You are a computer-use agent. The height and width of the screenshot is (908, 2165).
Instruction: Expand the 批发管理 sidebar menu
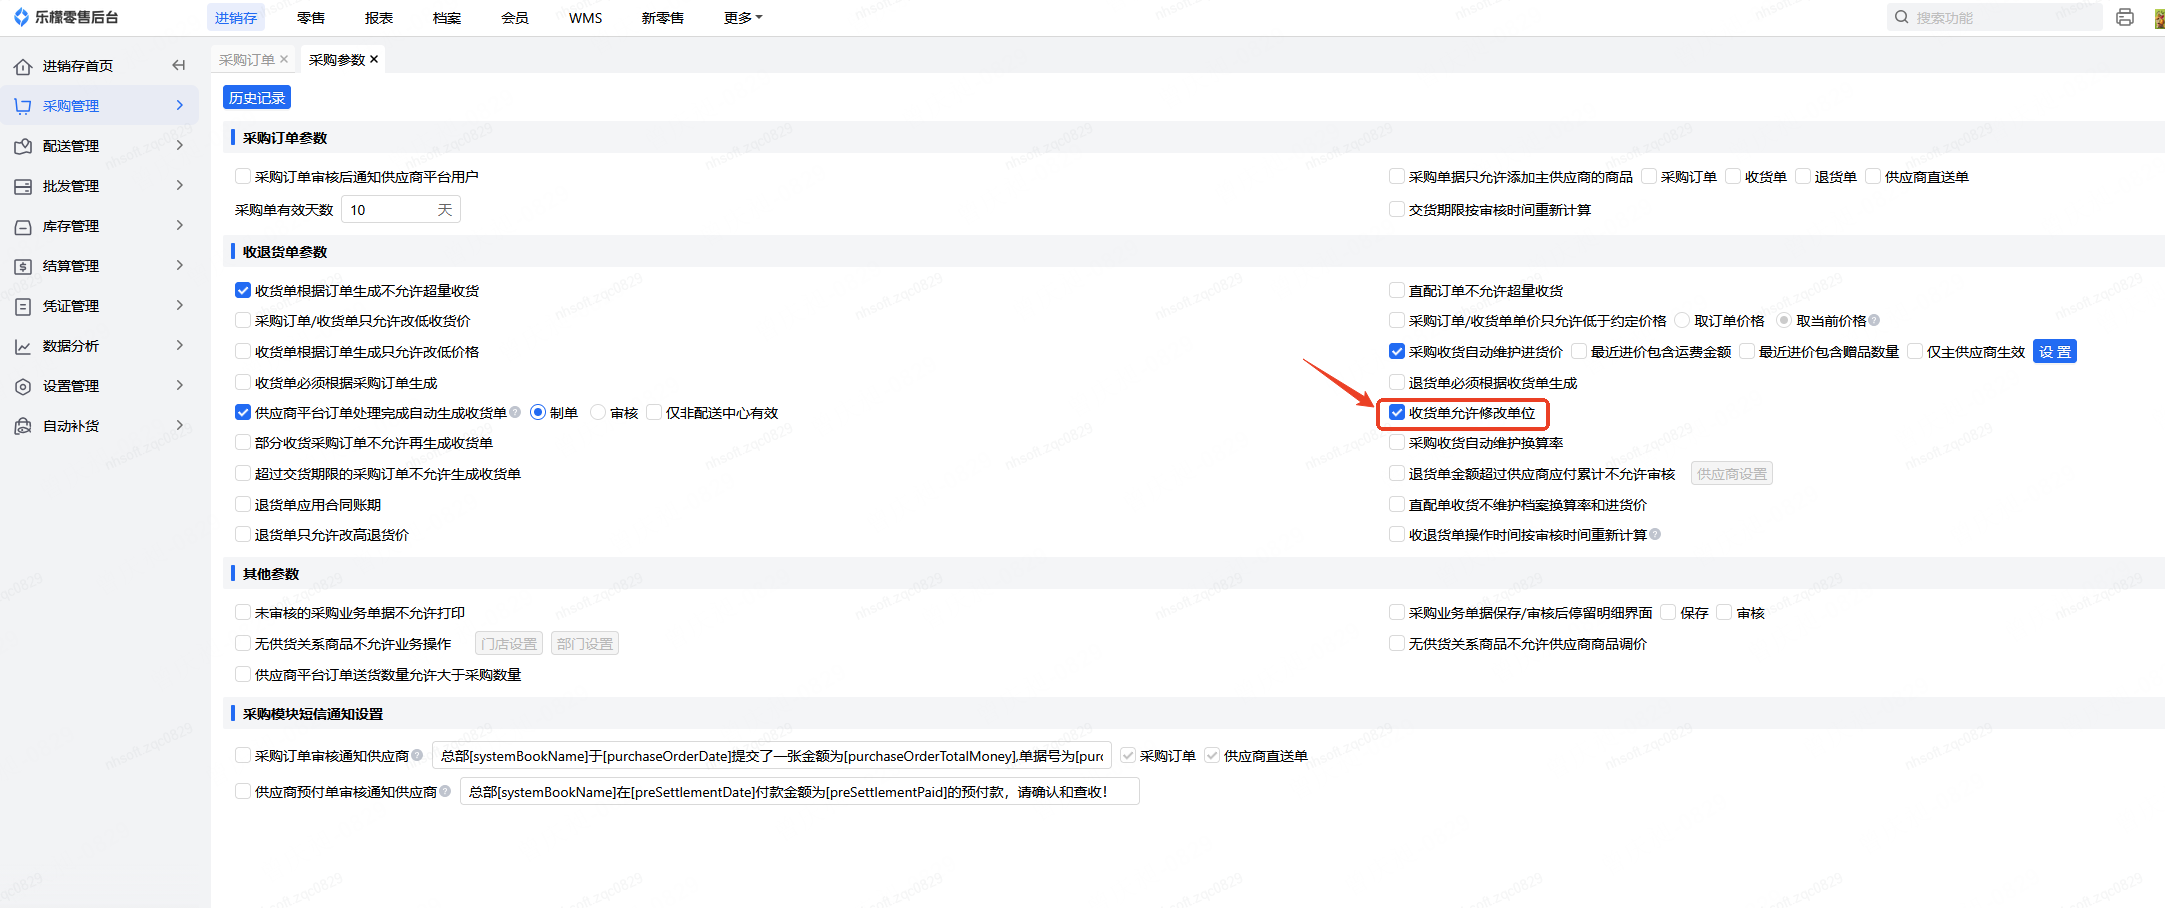tap(180, 185)
